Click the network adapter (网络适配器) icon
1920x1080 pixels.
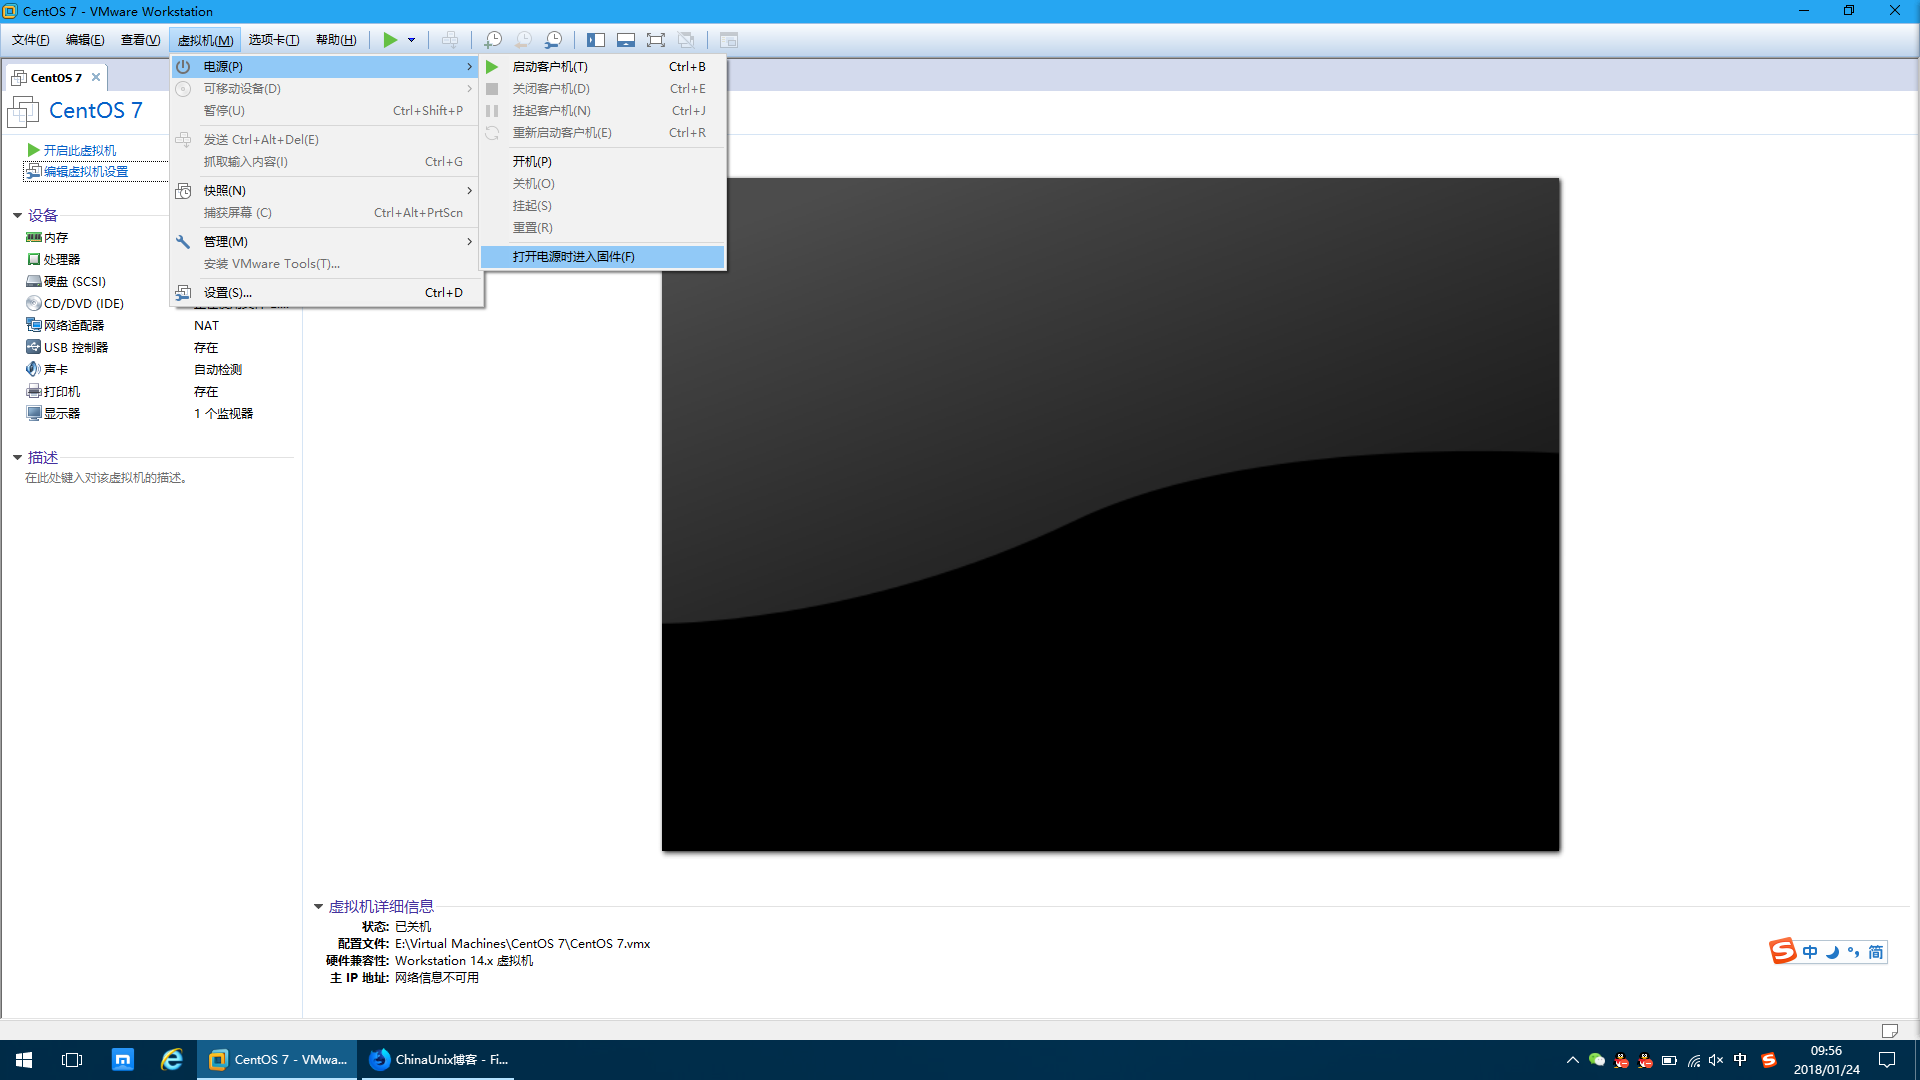pos(34,325)
